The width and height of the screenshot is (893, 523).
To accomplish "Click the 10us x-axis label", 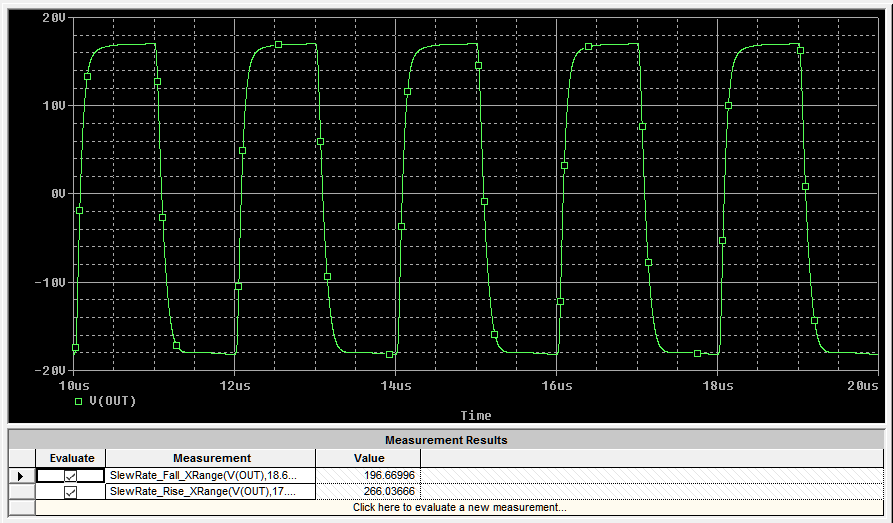I will pos(74,386).
